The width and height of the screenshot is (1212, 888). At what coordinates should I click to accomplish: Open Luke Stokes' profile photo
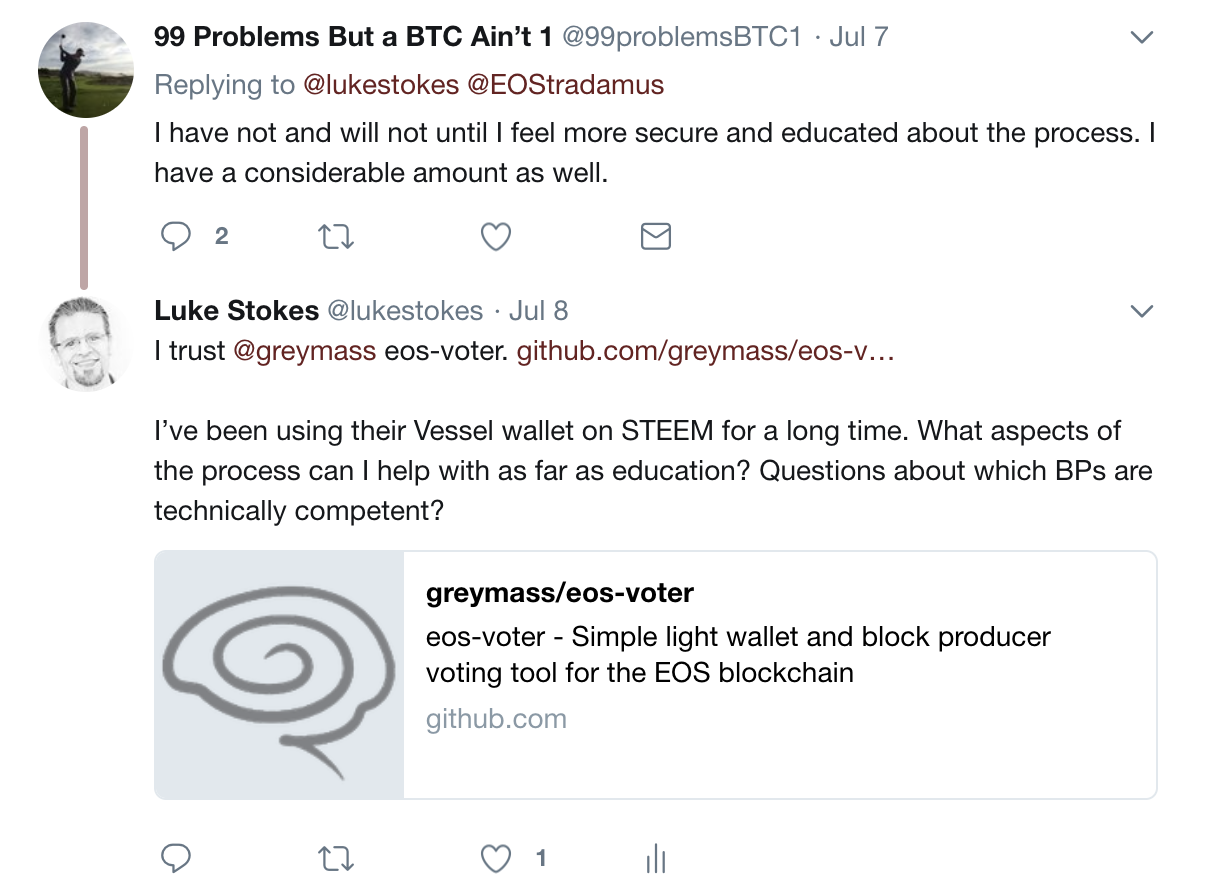(85, 342)
